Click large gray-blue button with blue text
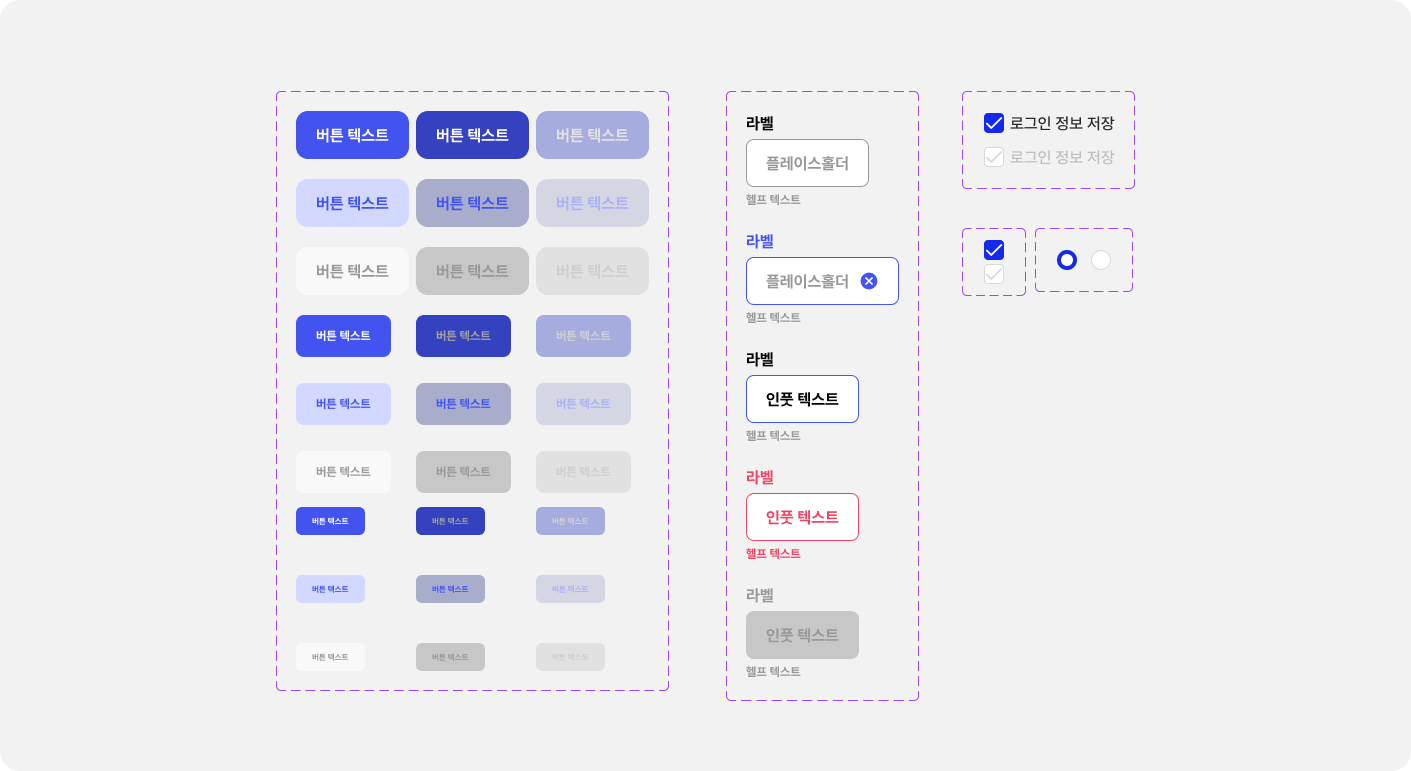 472,203
